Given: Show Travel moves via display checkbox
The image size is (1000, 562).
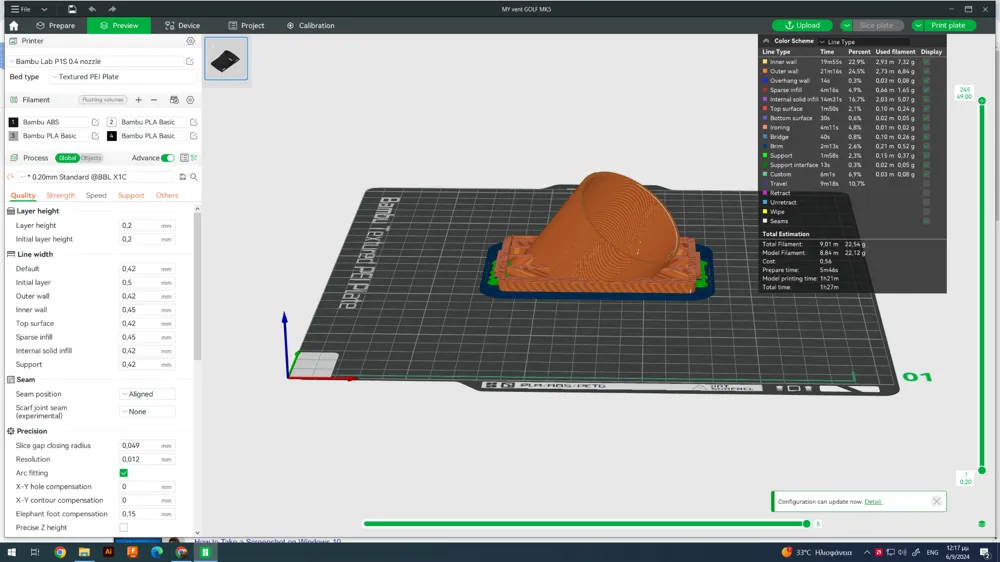Looking at the screenshot, I should pyautogui.click(x=926, y=184).
